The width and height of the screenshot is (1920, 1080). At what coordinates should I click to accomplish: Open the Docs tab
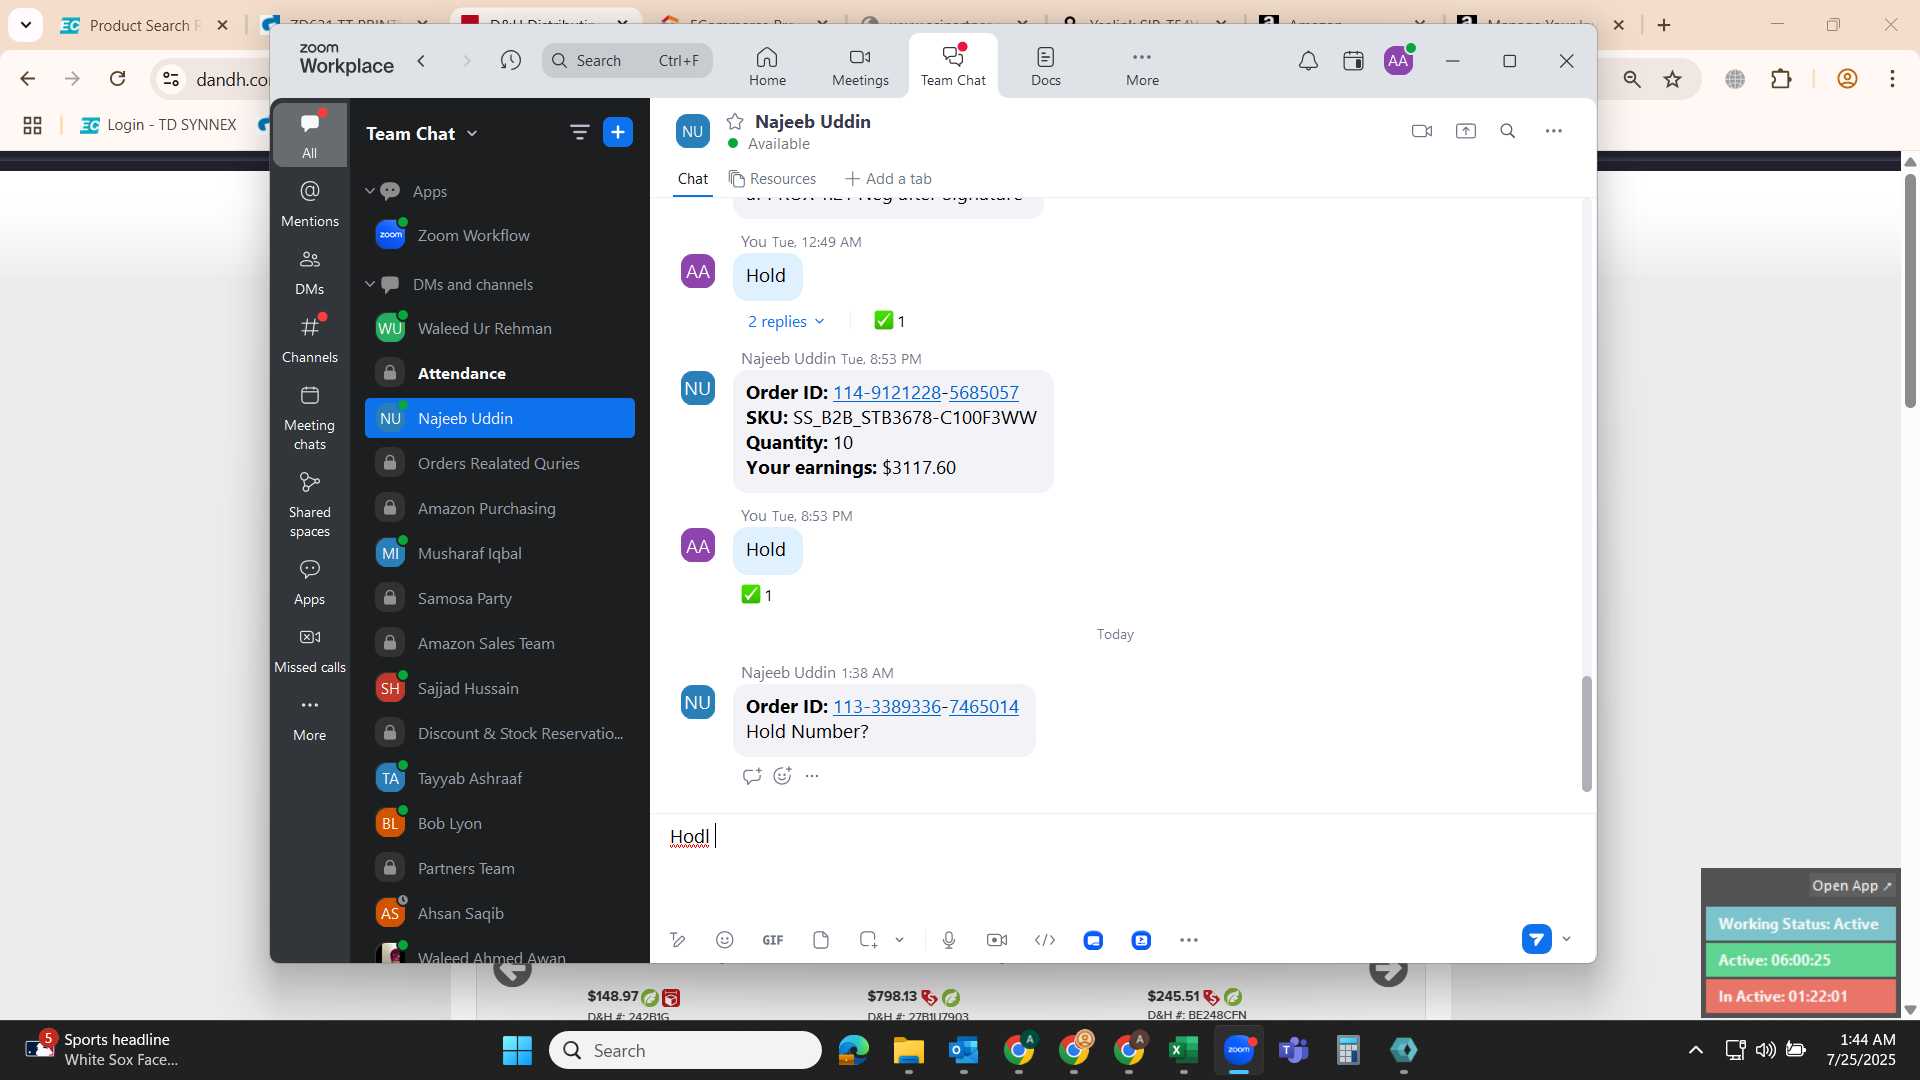pyautogui.click(x=1045, y=66)
